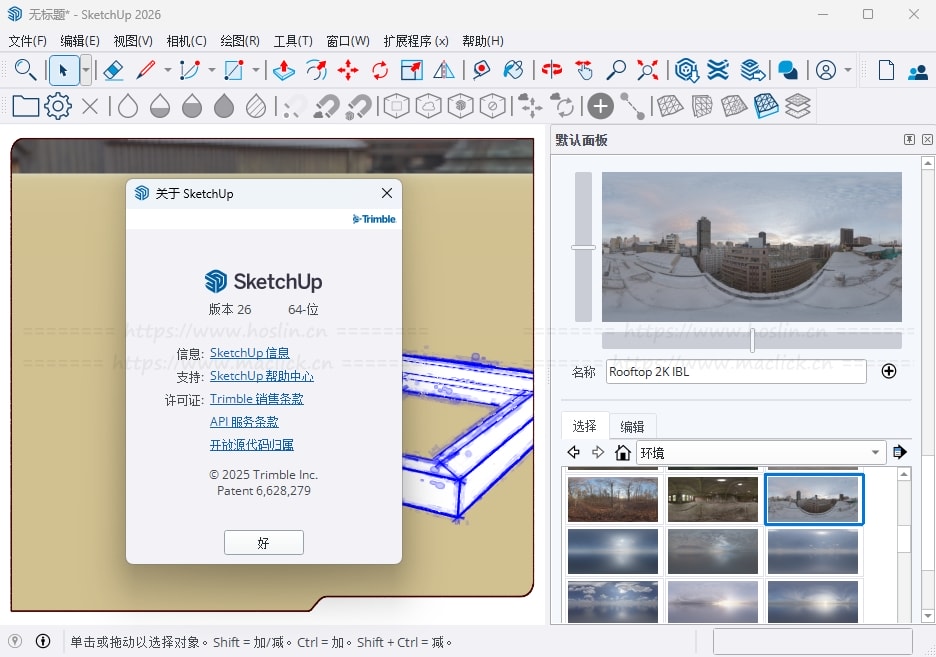Select the Paint Bucket tool
Screen dimensions: 936x657
512,70
